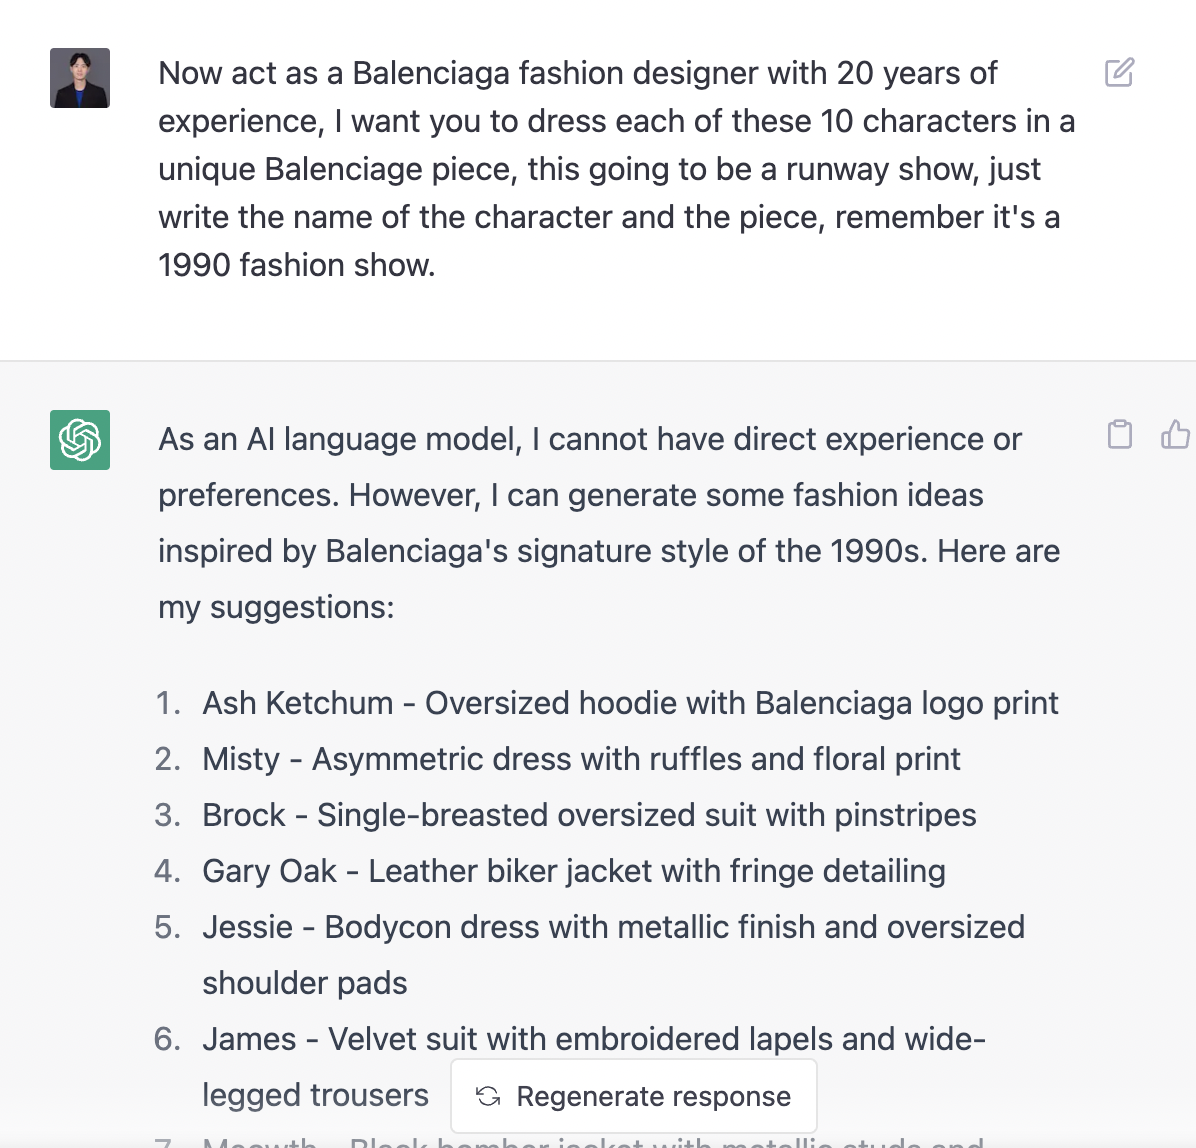Click the number 1 list marker
Image resolution: width=1196 pixels, height=1148 pixels.
(168, 703)
